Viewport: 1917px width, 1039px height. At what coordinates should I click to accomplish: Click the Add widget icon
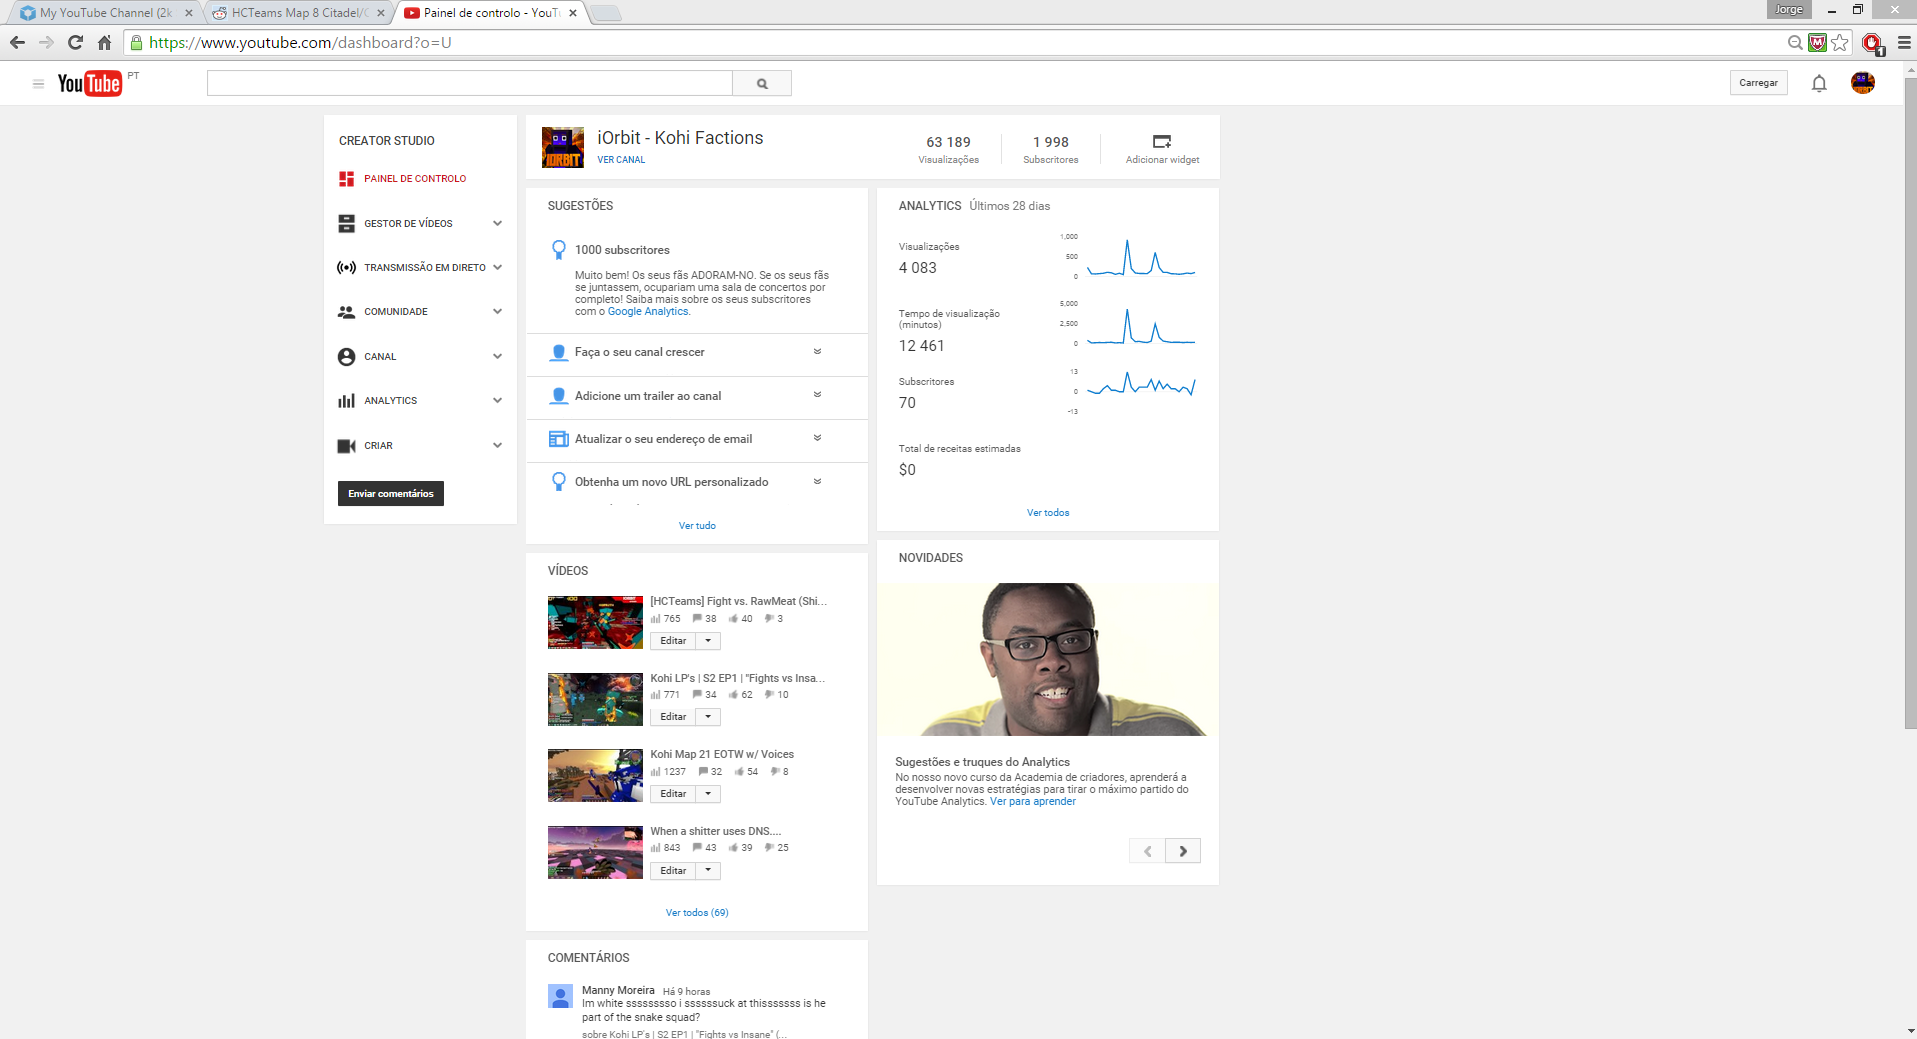click(x=1162, y=142)
